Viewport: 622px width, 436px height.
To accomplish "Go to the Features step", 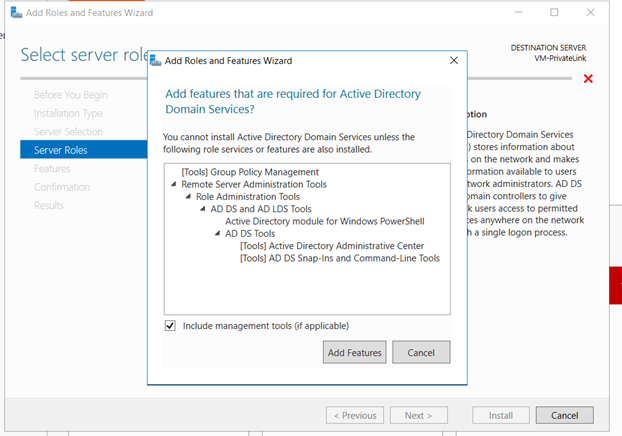I will (x=52, y=169).
